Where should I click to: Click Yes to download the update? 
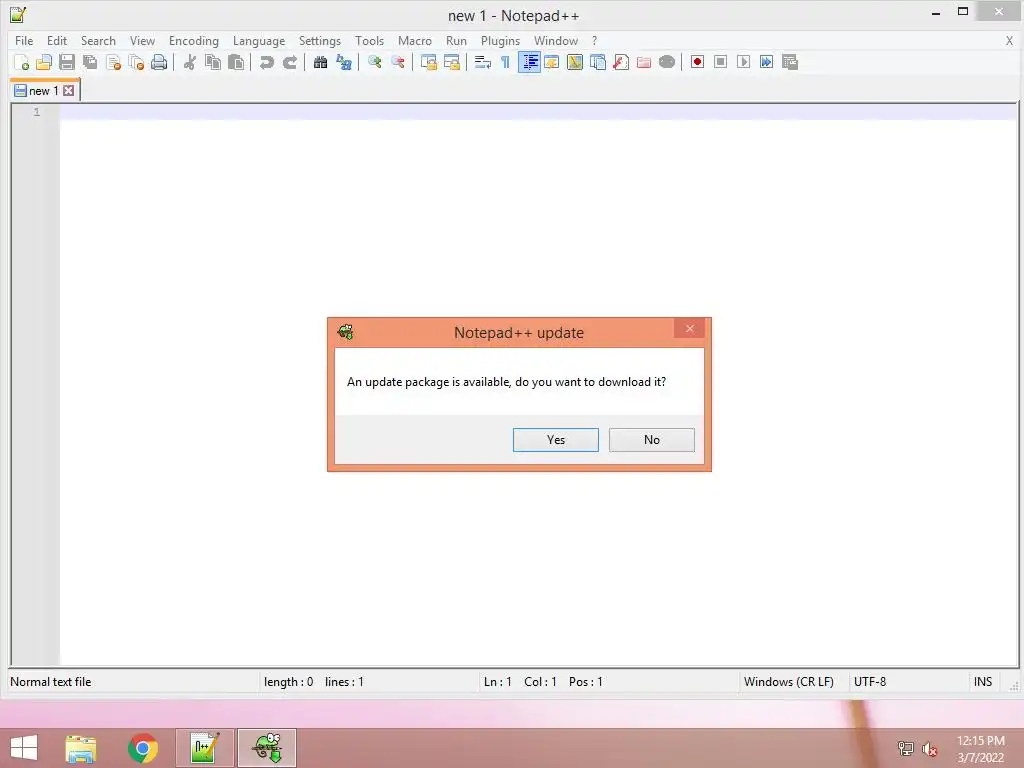[x=556, y=440]
